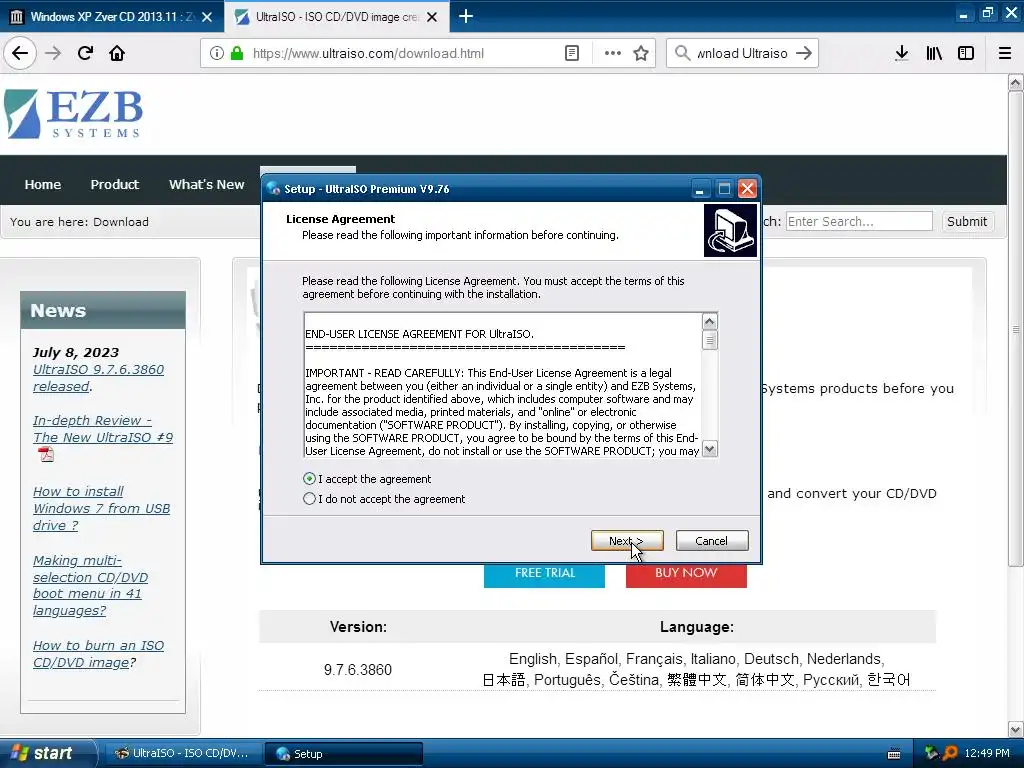Open page actions three-dots menu

tap(613, 53)
